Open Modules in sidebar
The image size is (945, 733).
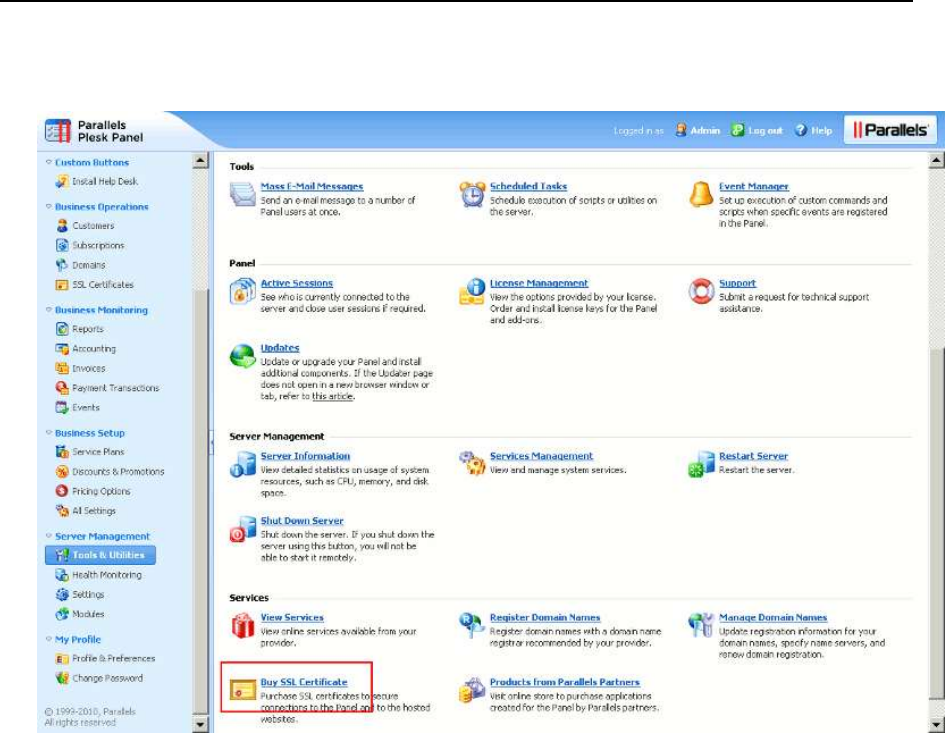click(x=88, y=614)
